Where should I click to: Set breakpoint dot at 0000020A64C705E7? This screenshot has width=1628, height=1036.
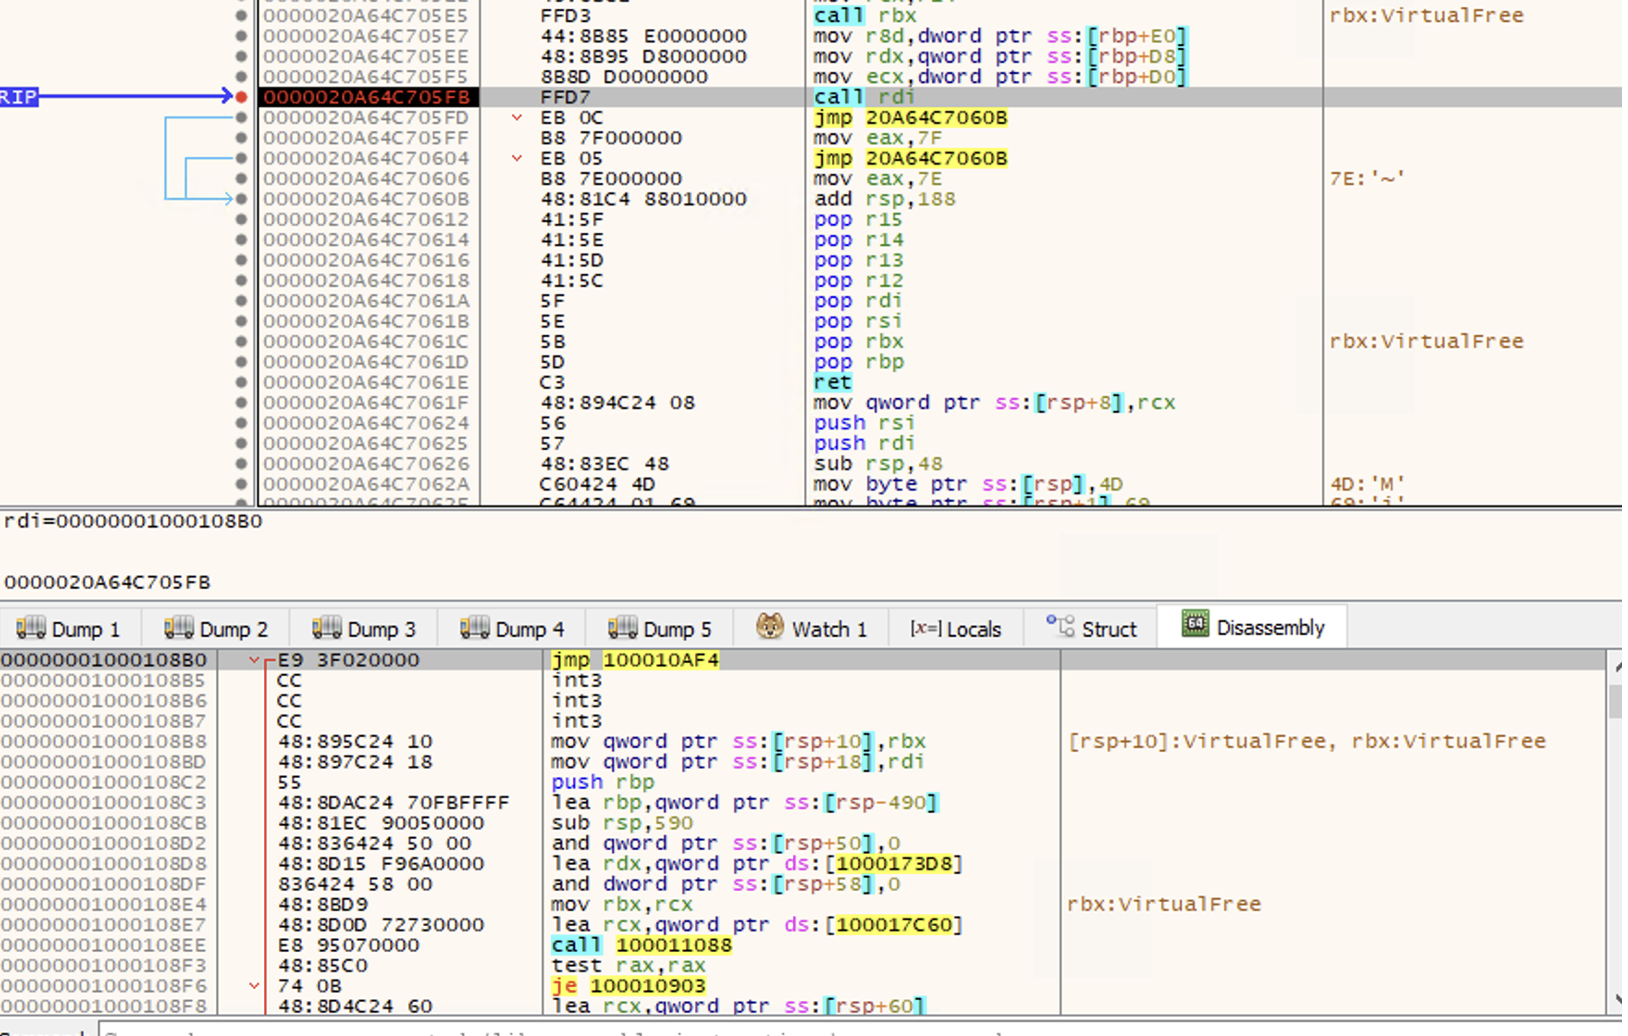(241, 36)
